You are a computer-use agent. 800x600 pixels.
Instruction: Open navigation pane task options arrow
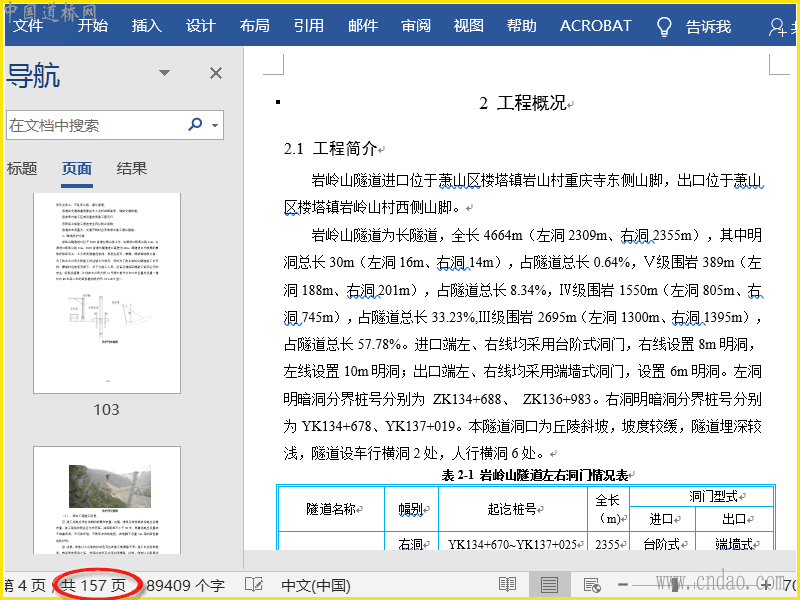tap(165, 73)
